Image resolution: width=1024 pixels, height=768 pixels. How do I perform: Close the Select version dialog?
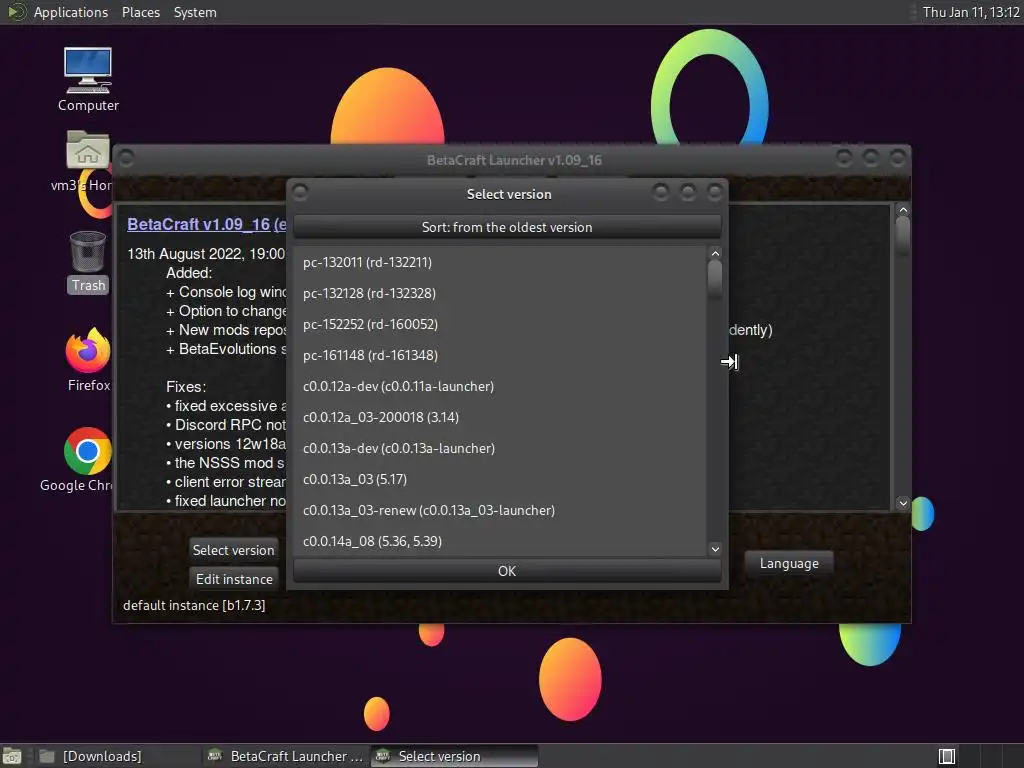coord(715,192)
